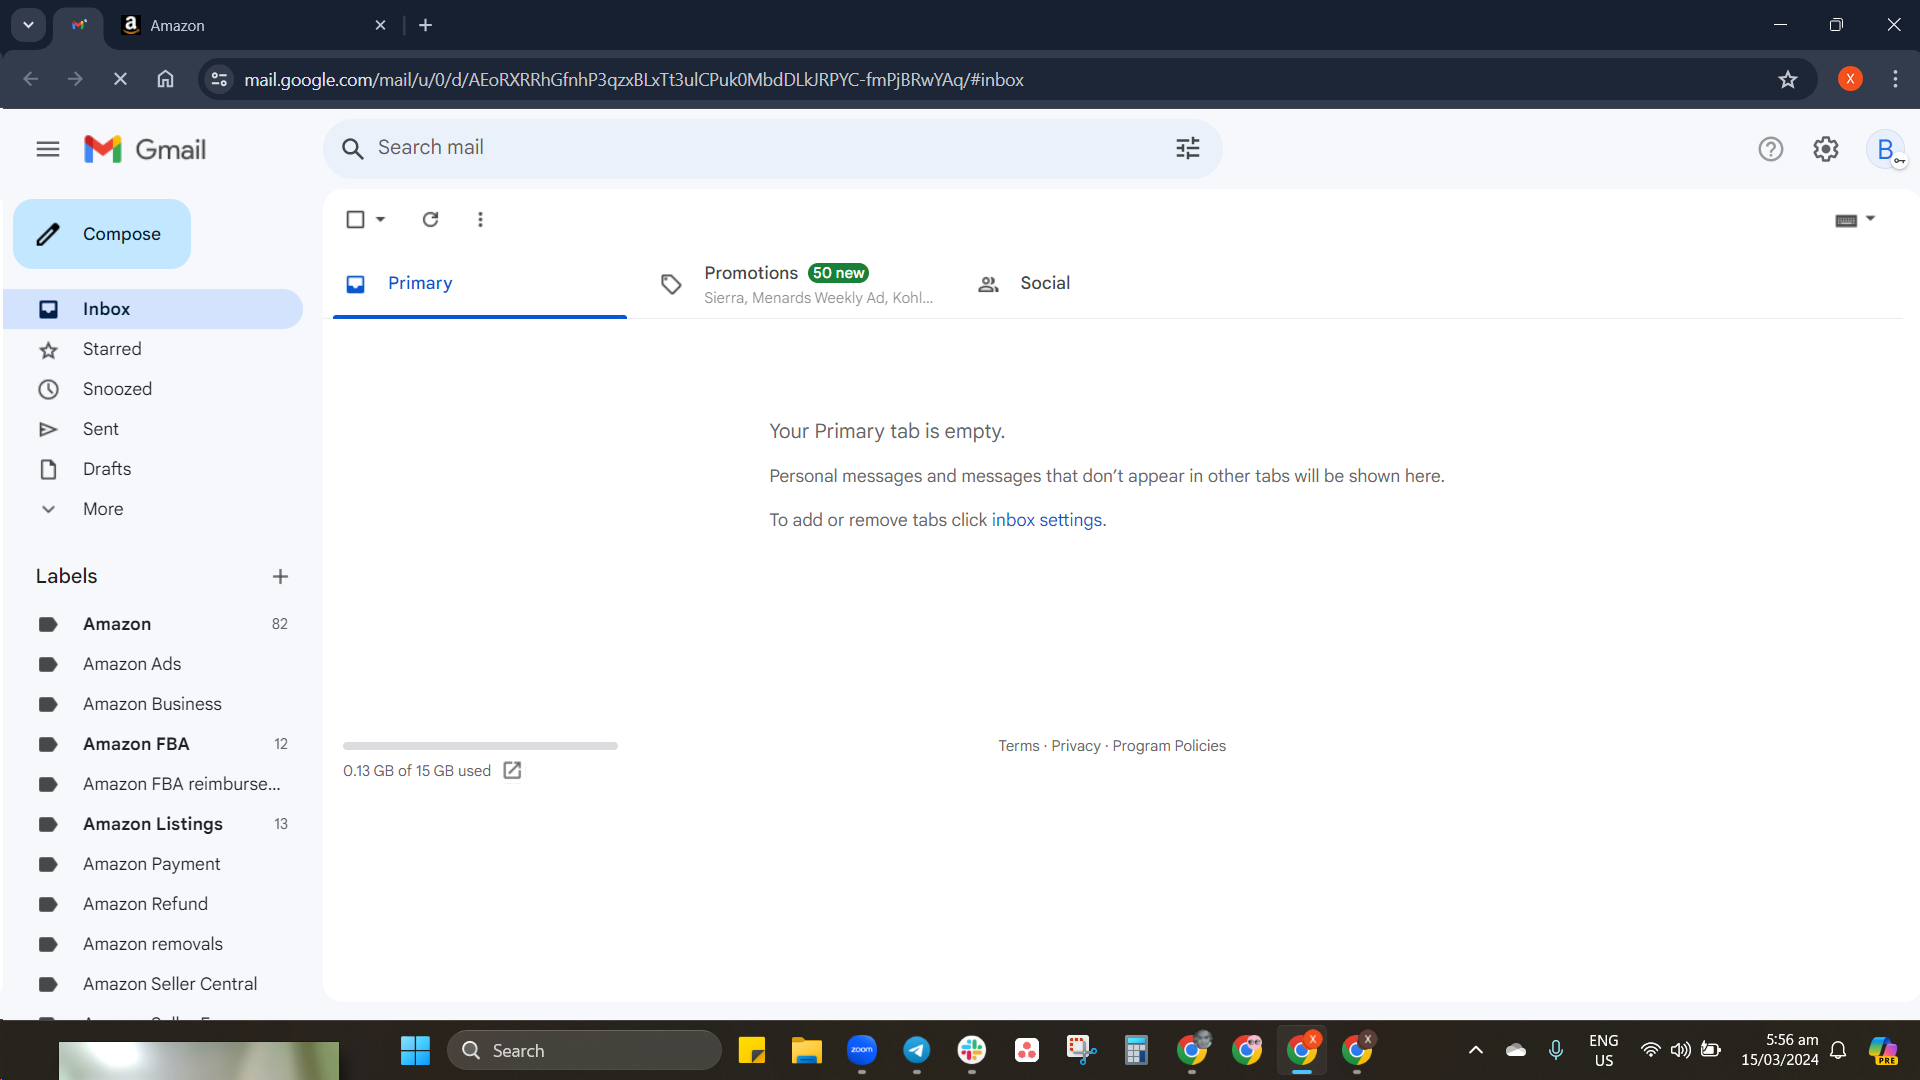Screen dimensions: 1920x1080
Task: Launch Zoom from the taskbar
Action: 862,1051
